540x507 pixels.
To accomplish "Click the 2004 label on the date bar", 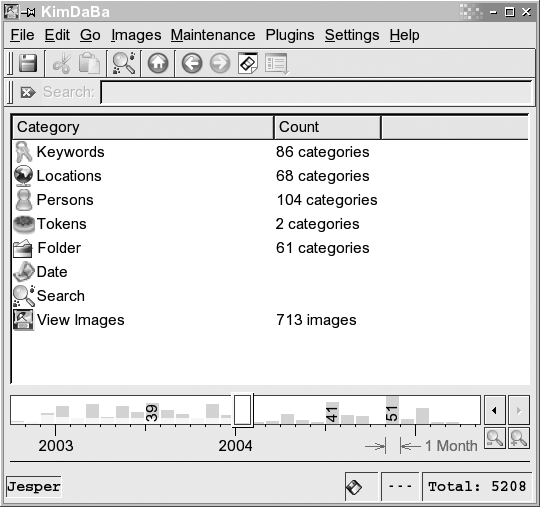I will point(236,446).
